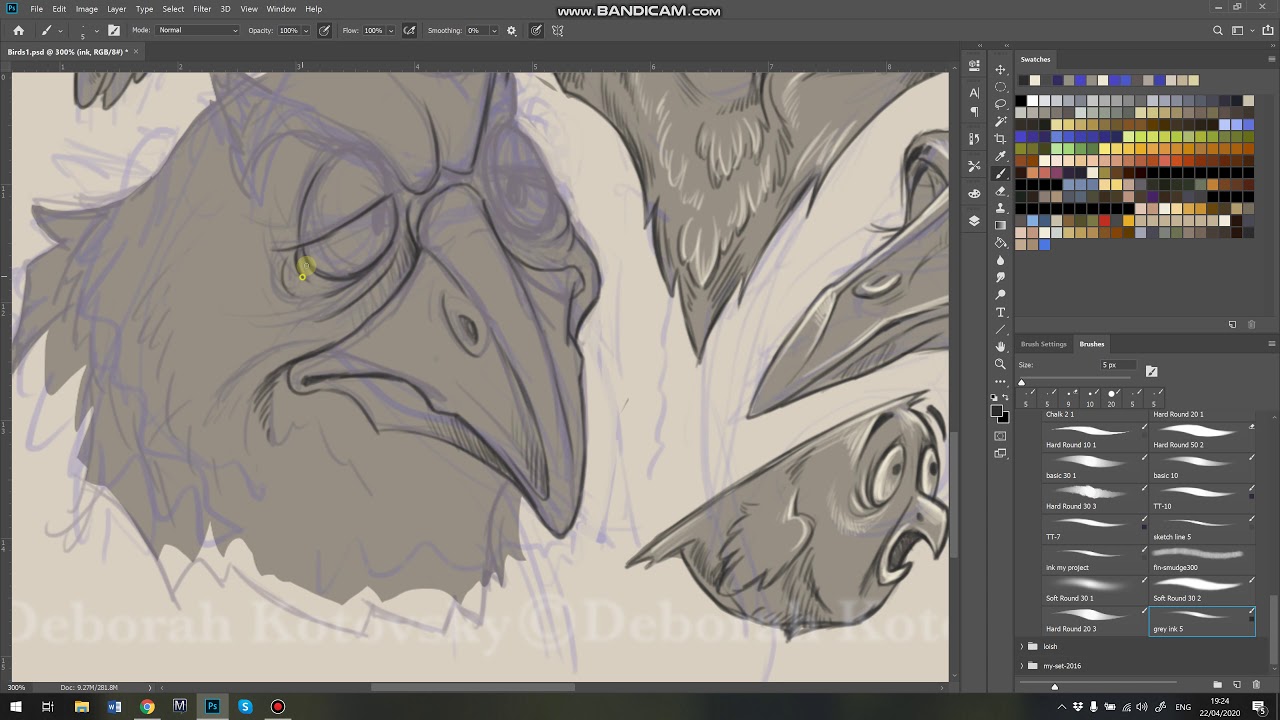1280x720 pixels.
Task: Select the Eraser tool
Action: click(x=1000, y=191)
